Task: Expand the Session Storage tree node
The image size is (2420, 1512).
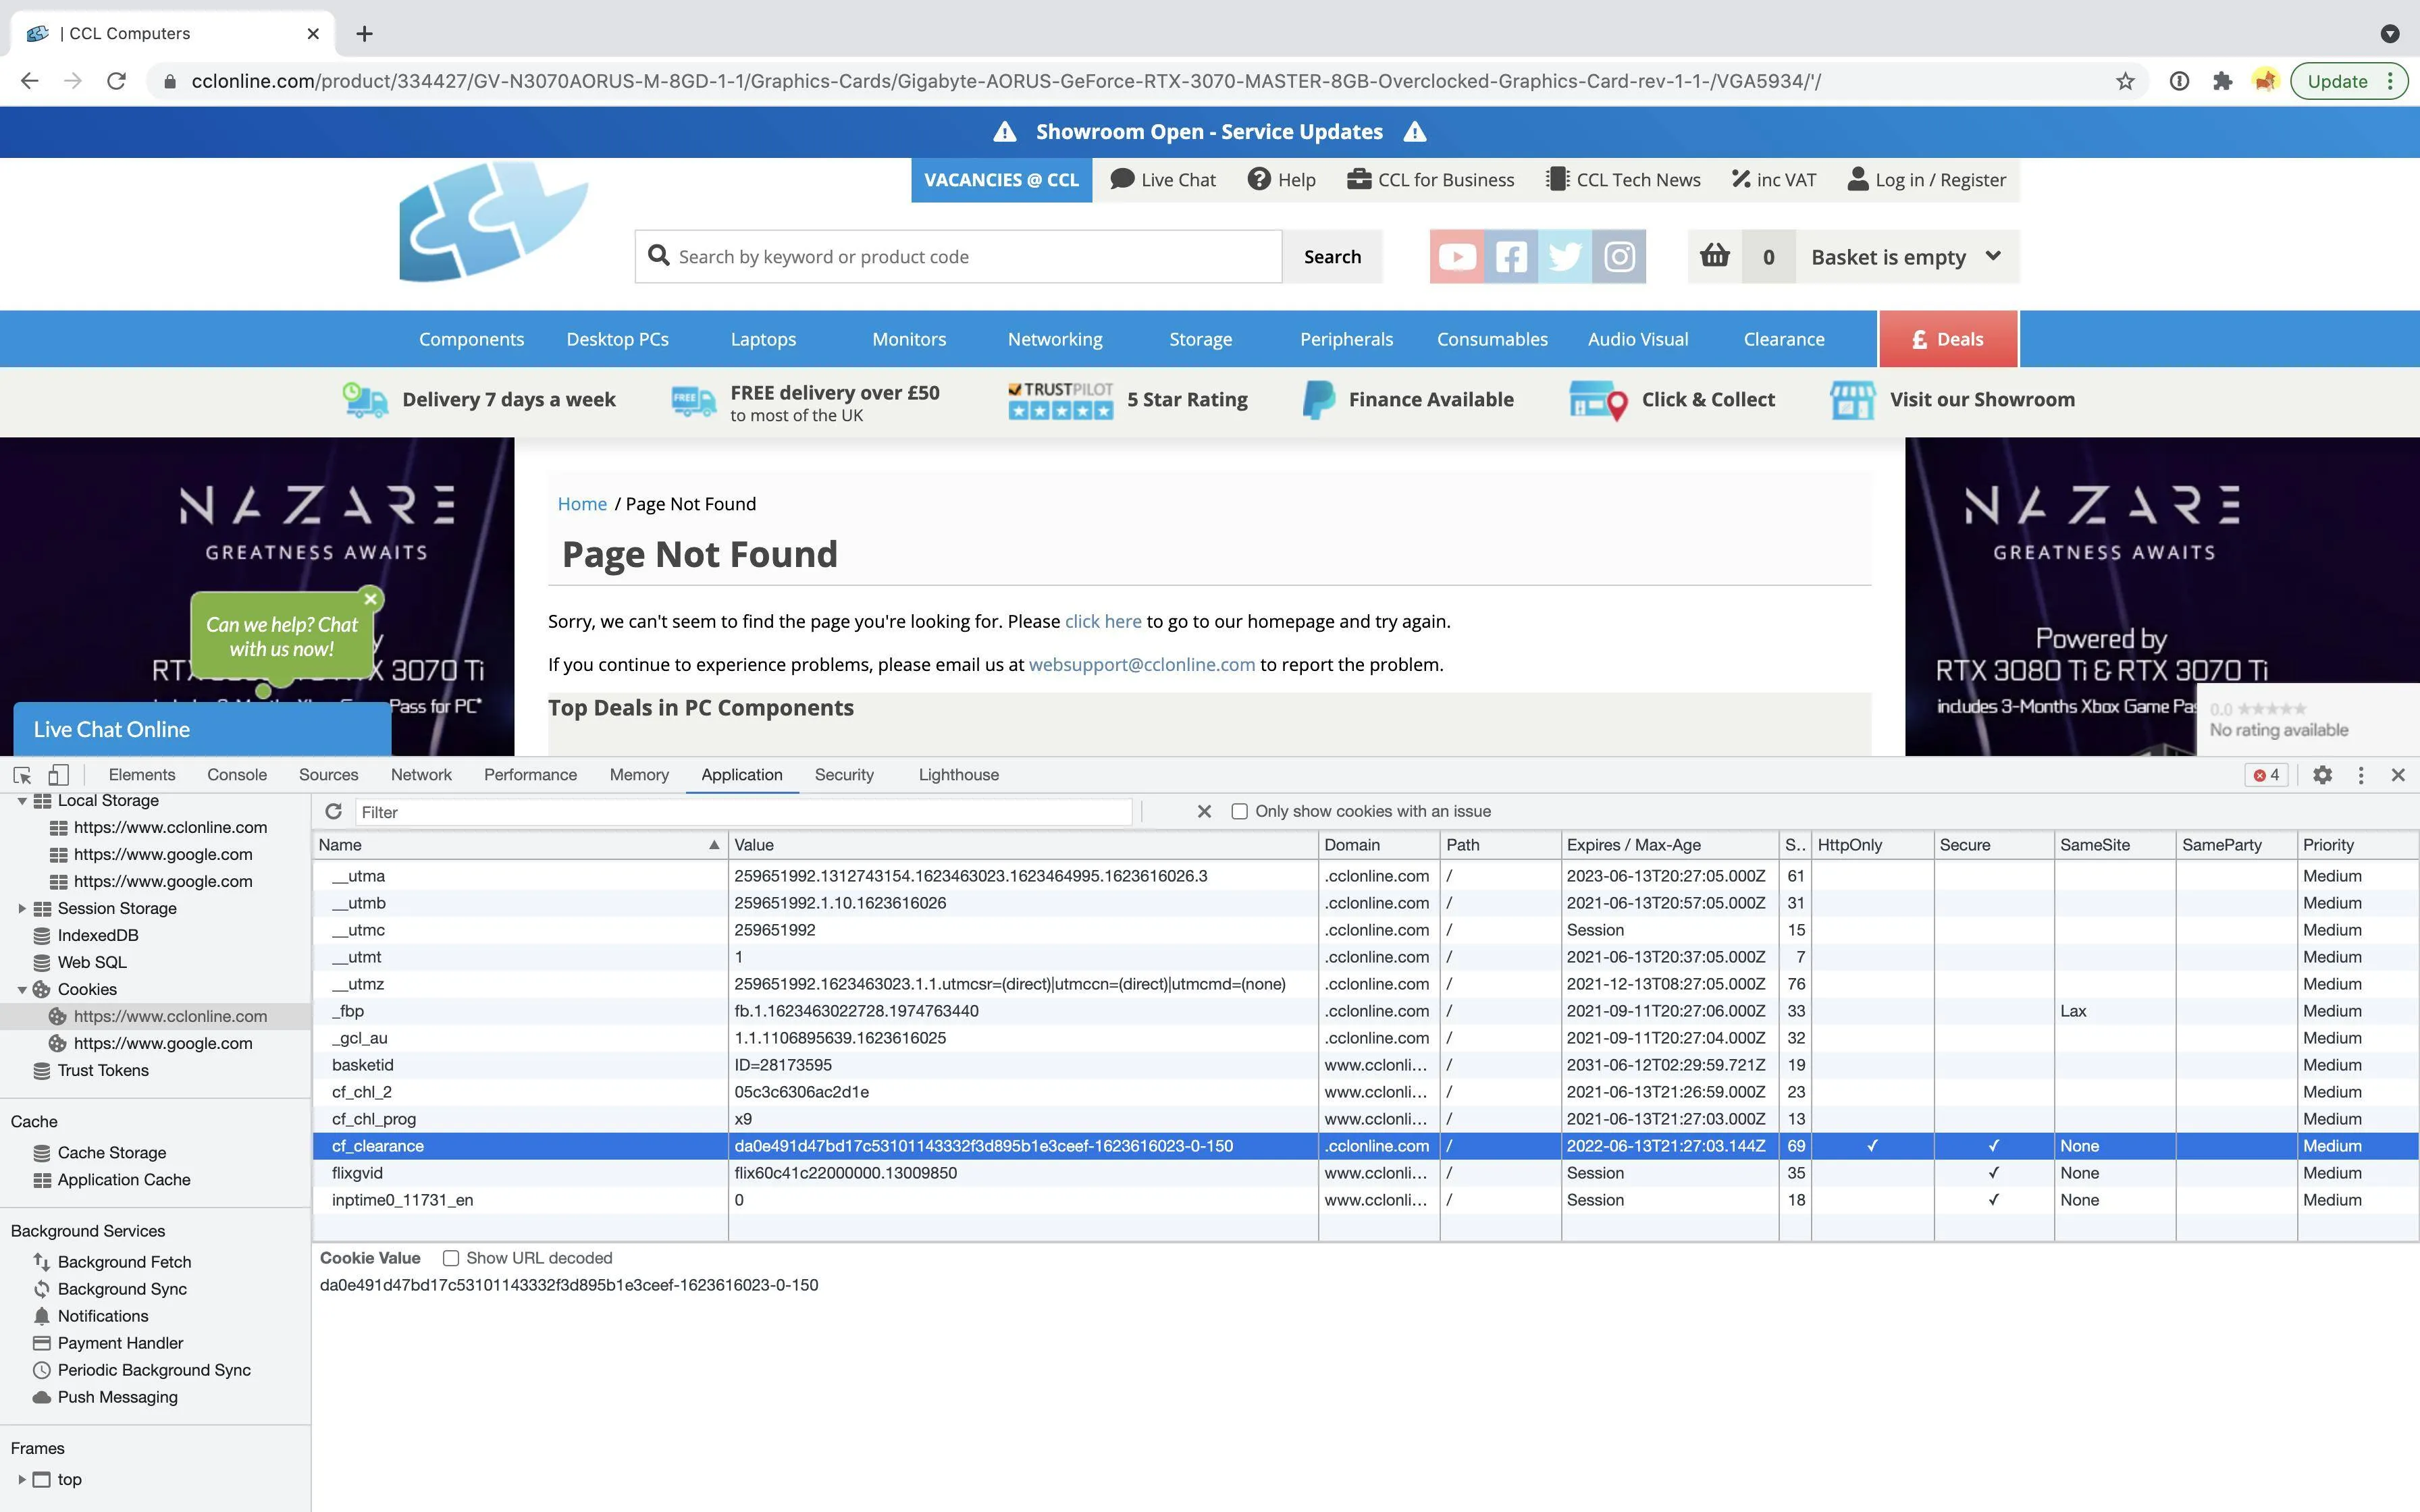Action: point(22,908)
